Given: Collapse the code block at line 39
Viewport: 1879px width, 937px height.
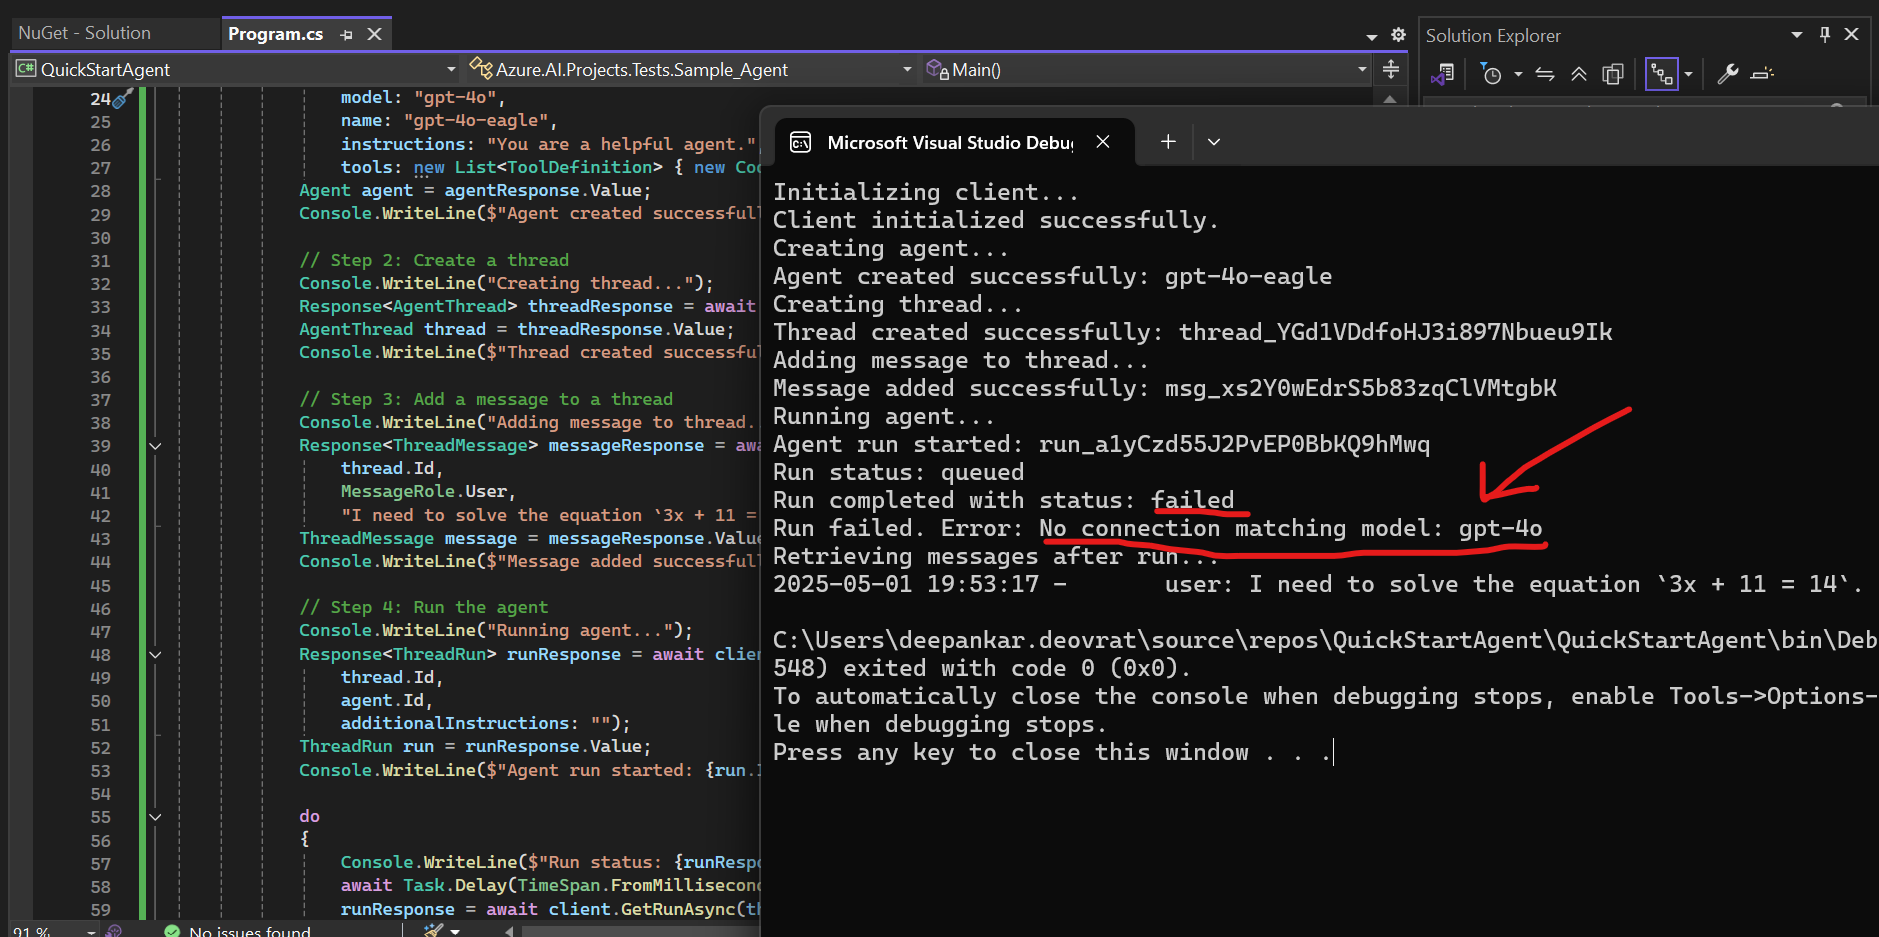Looking at the screenshot, I should (x=155, y=446).
